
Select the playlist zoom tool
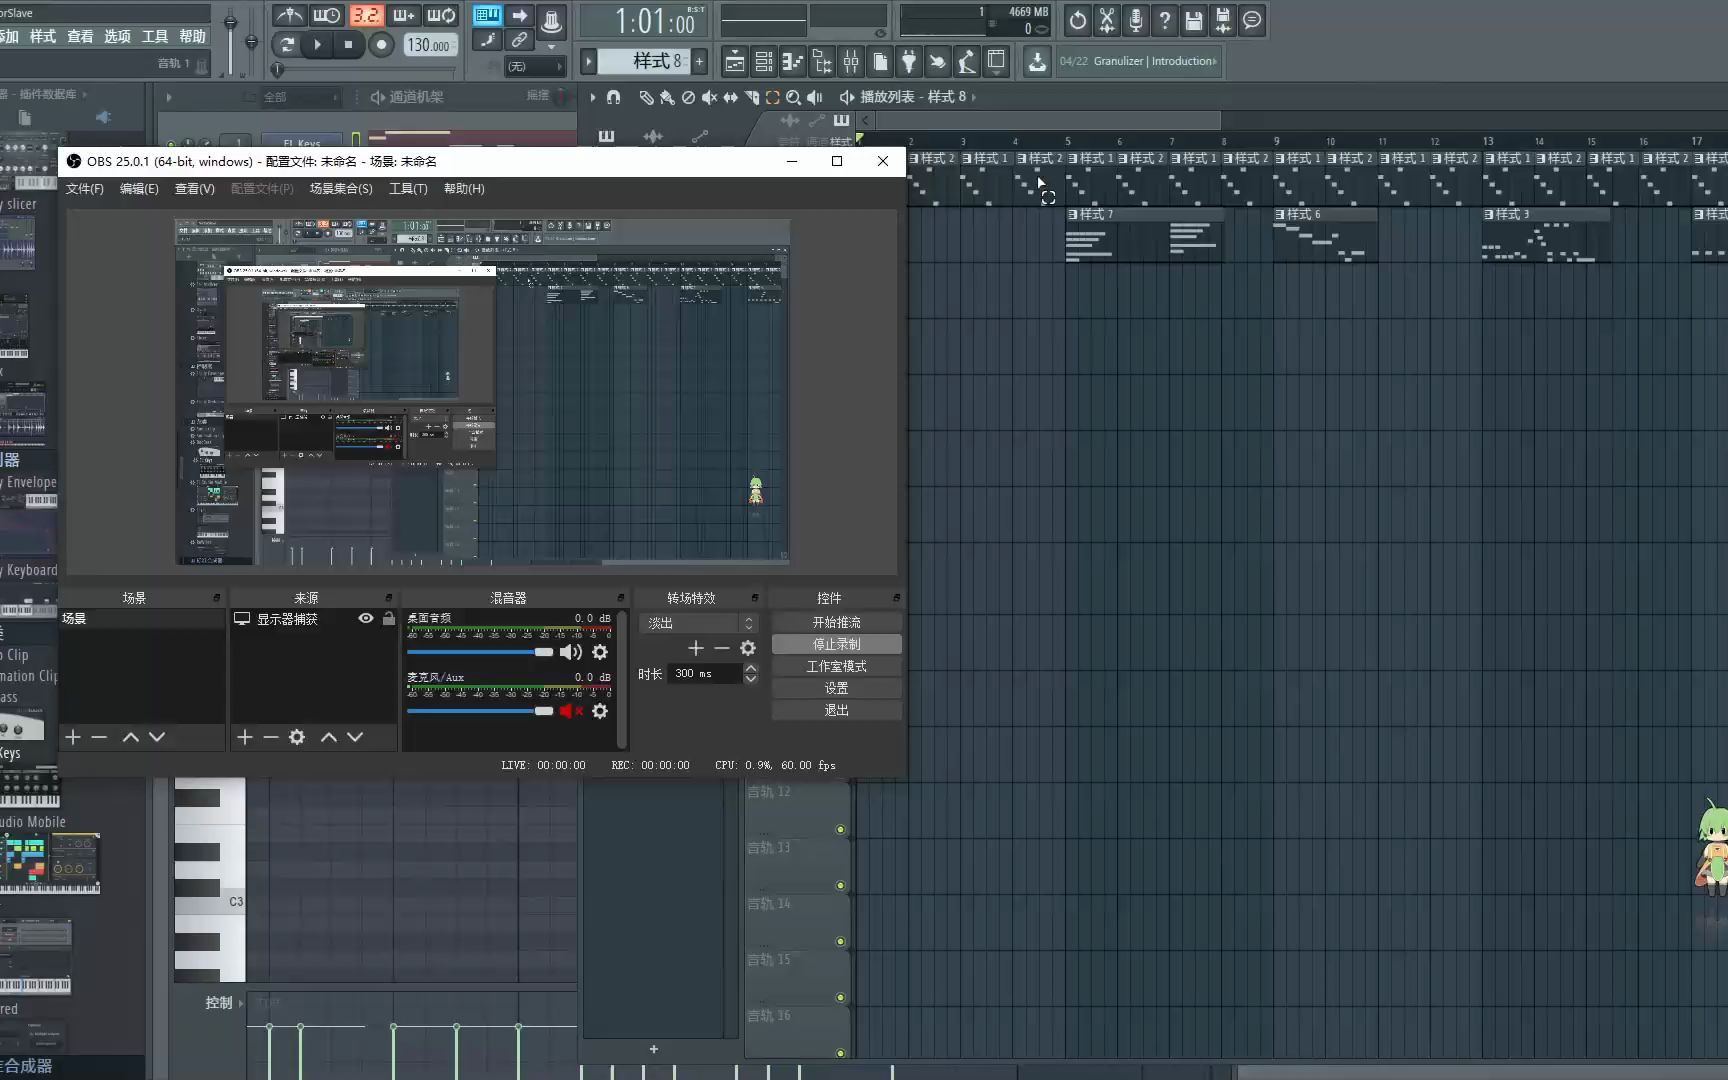793,97
